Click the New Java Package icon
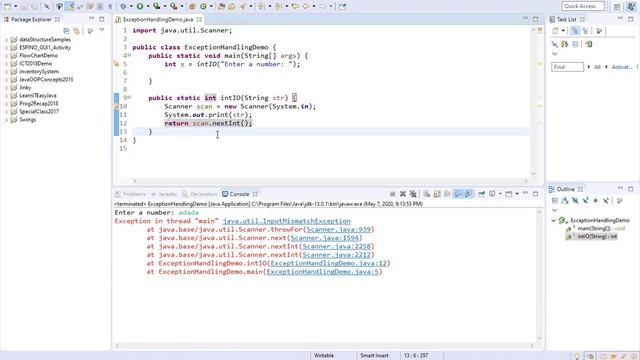Viewport: 640px width, 360px height. tap(192, 6)
